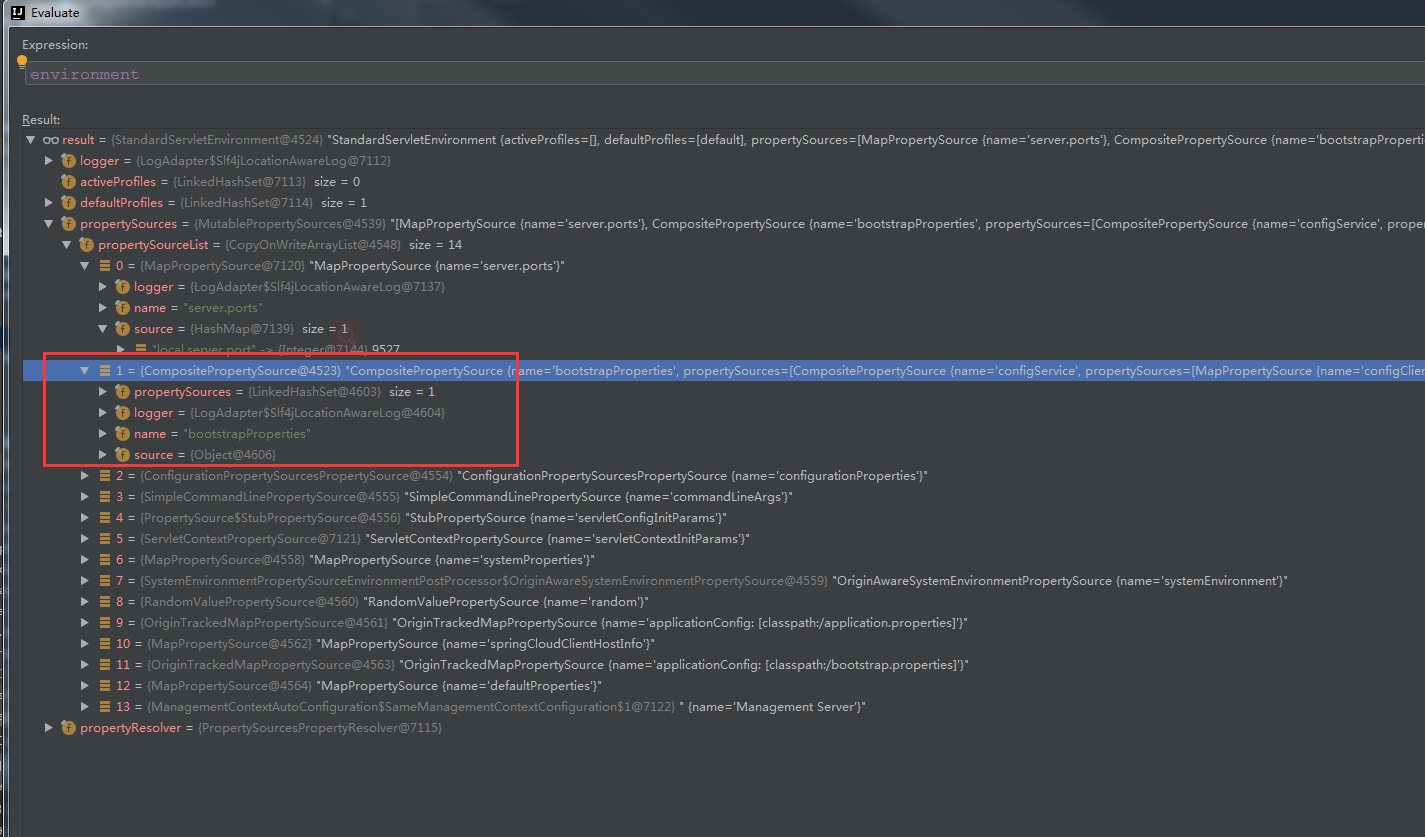The width and height of the screenshot is (1425, 837).
Task: Click array icon of element 9 OriginTrackedMapPropertySource
Action: (105, 623)
